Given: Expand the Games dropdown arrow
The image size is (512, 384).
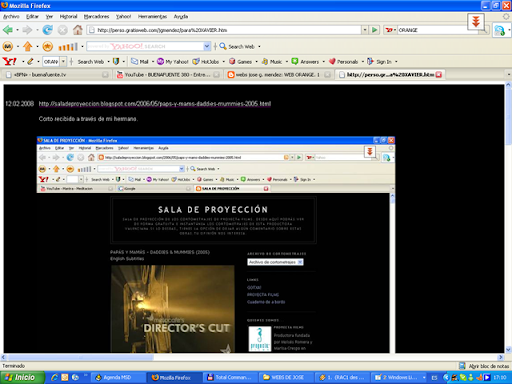Looking at the screenshot, I should pyautogui.click(x=256, y=62).
